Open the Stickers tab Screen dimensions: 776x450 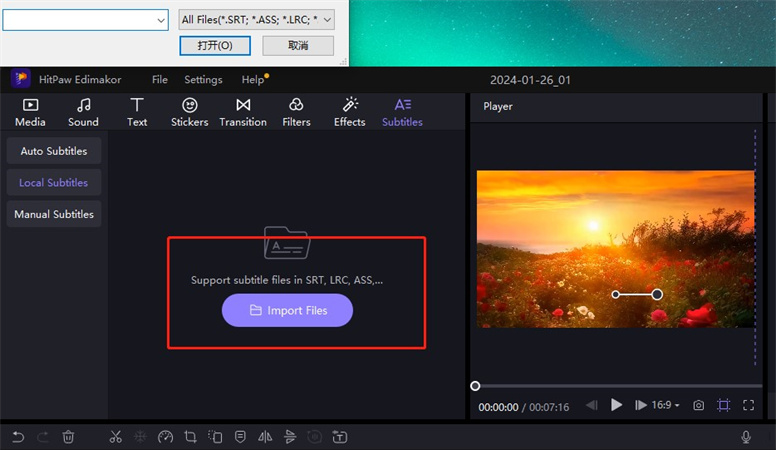click(190, 112)
